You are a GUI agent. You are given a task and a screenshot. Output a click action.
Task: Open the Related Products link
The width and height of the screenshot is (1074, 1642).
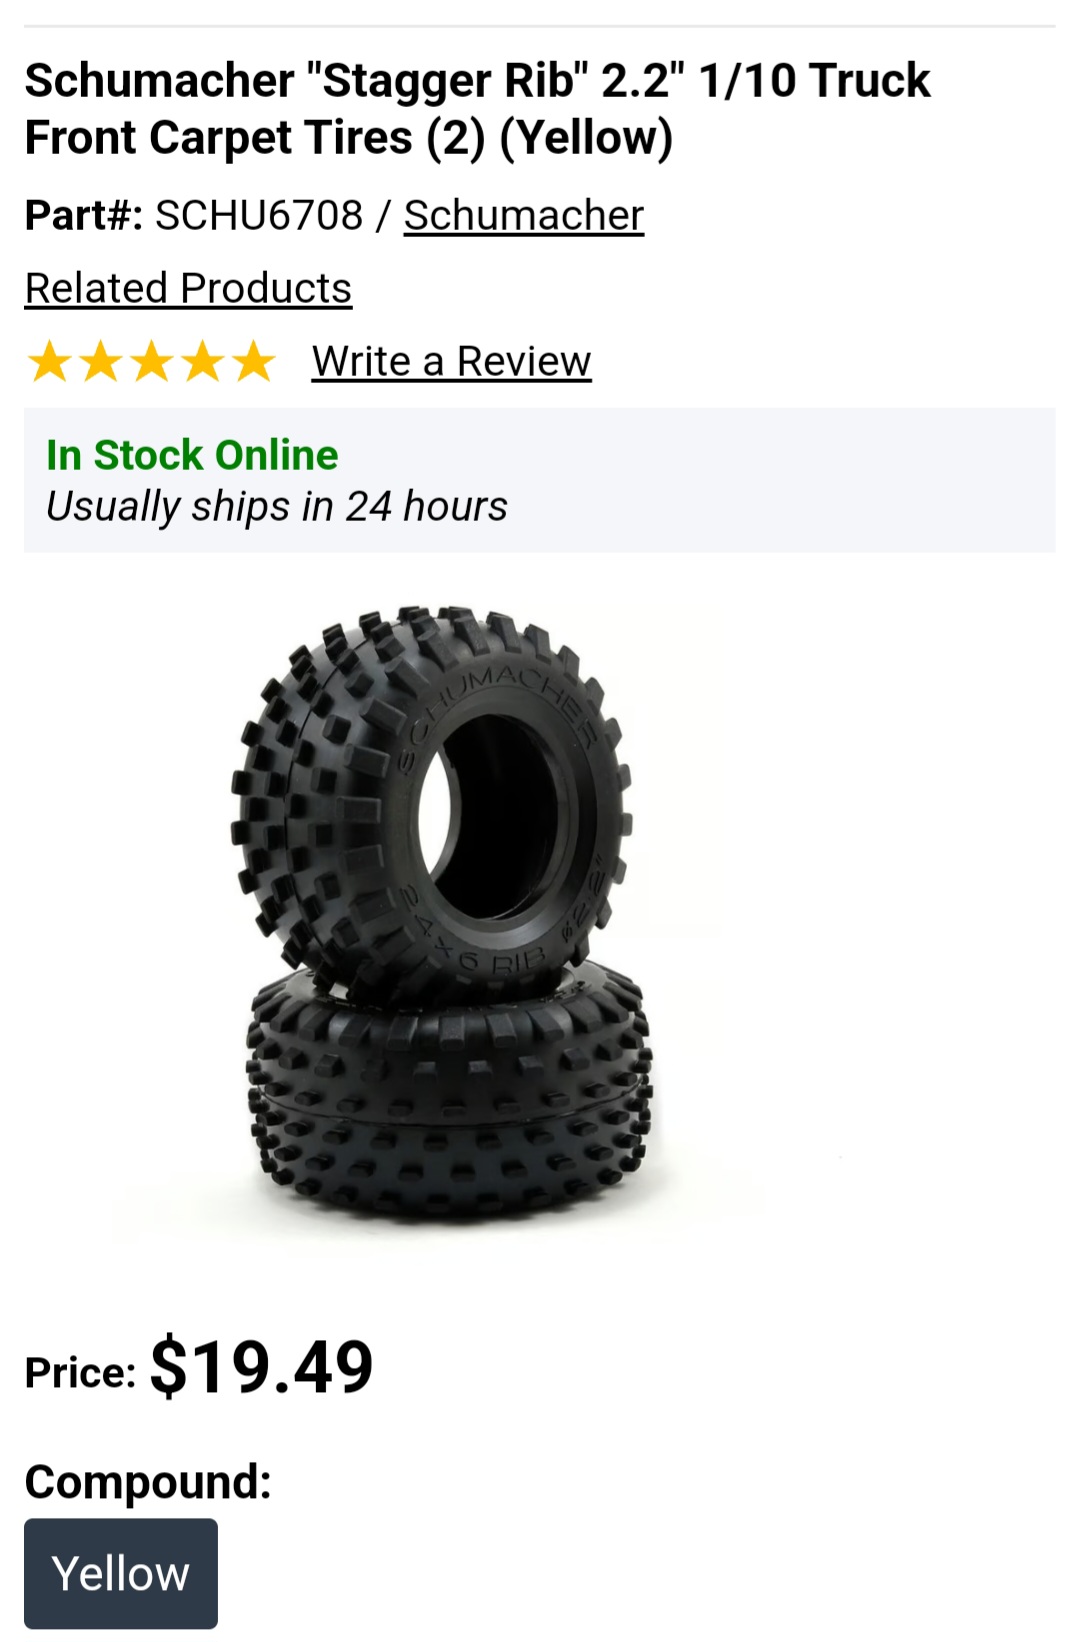[x=188, y=288]
